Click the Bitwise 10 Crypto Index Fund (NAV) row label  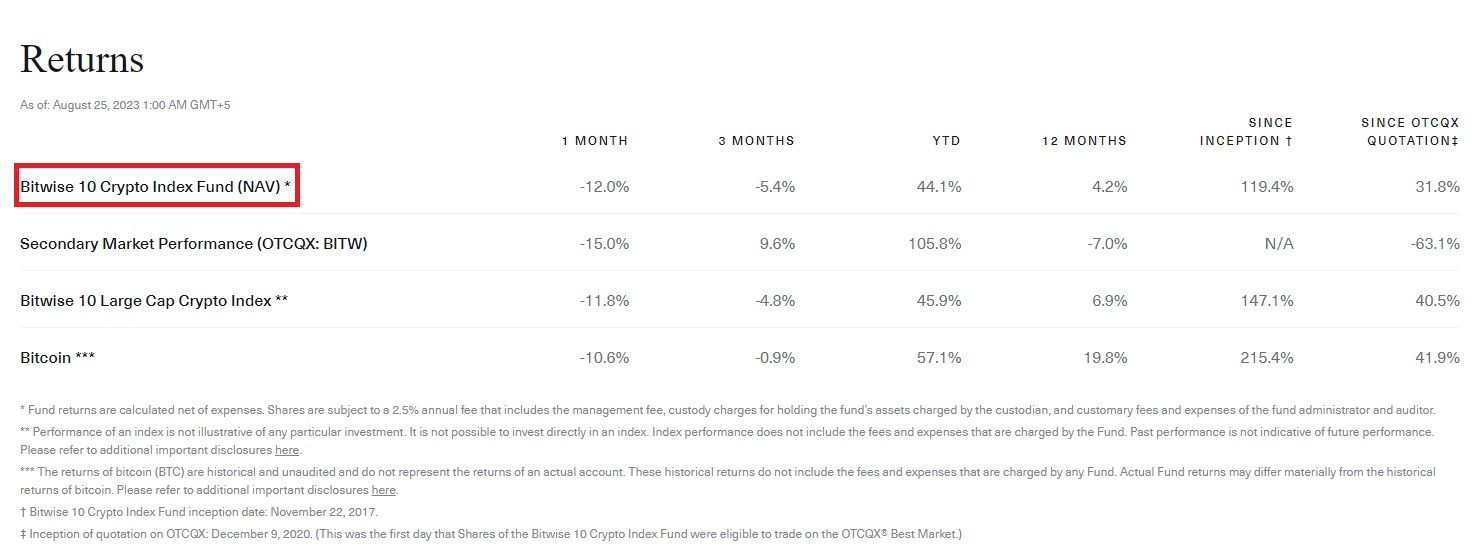pos(156,187)
